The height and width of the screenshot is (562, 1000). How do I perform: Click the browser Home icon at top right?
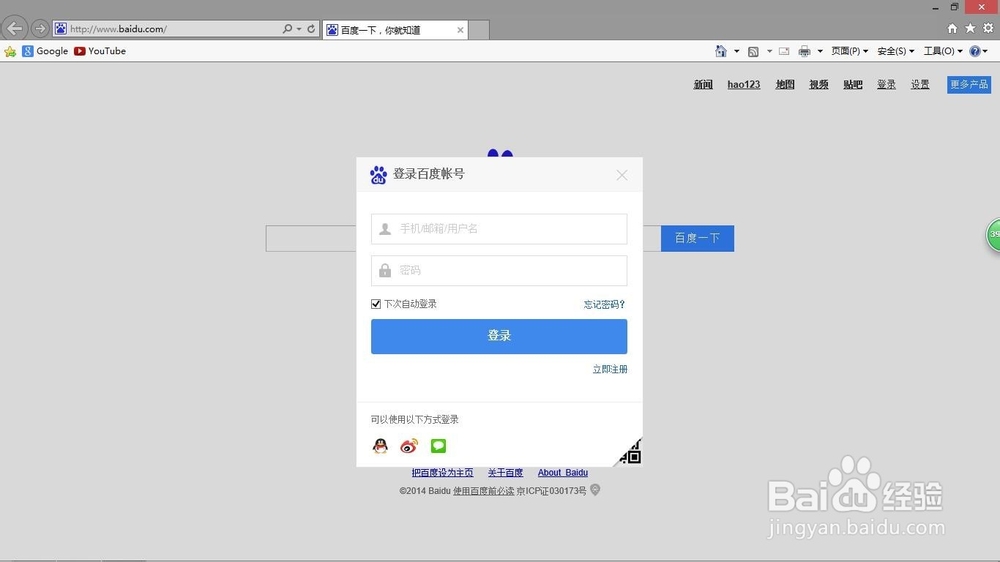(x=952, y=28)
